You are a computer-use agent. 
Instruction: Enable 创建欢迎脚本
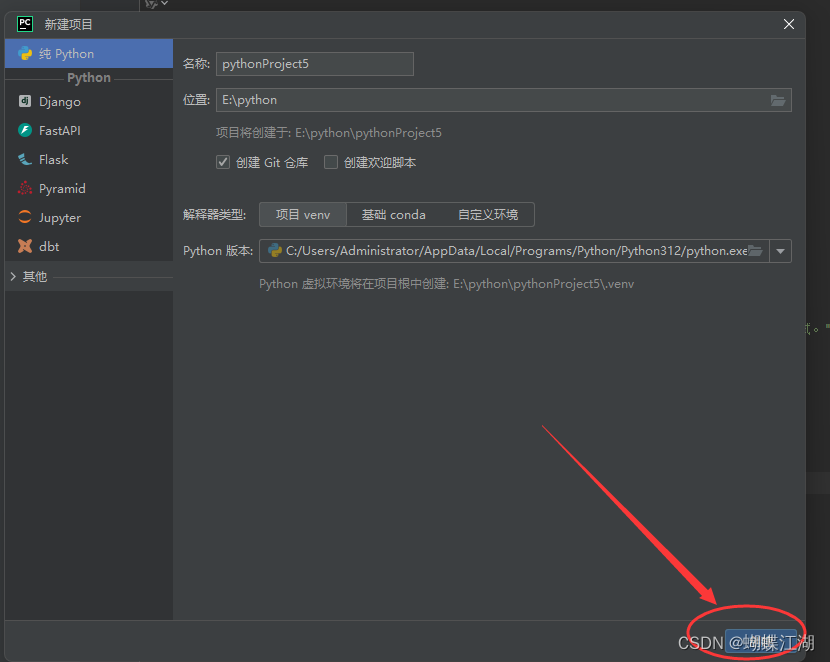(x=331, y=162)
